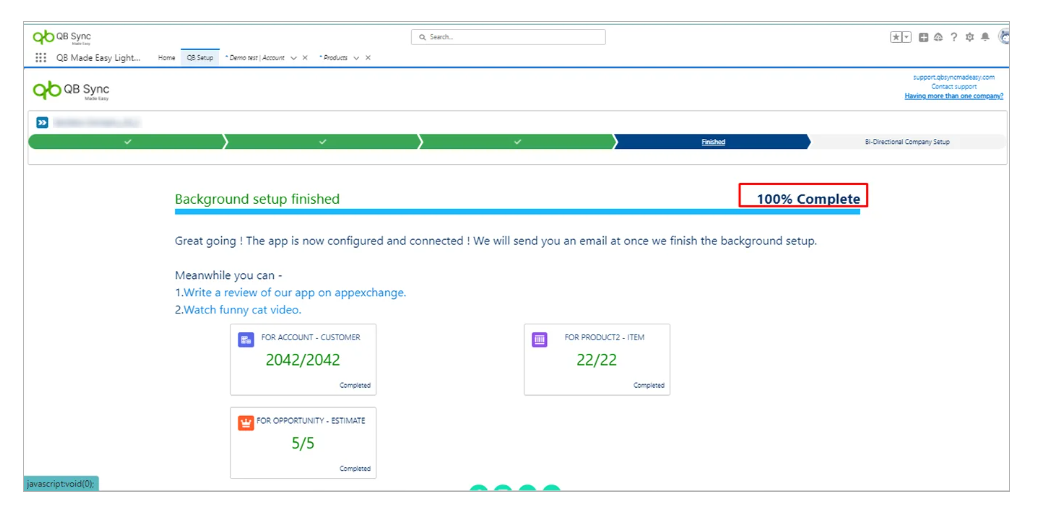Click the Bi-Directional Company Setup step
1044x510 pixels.
(906, 142)
